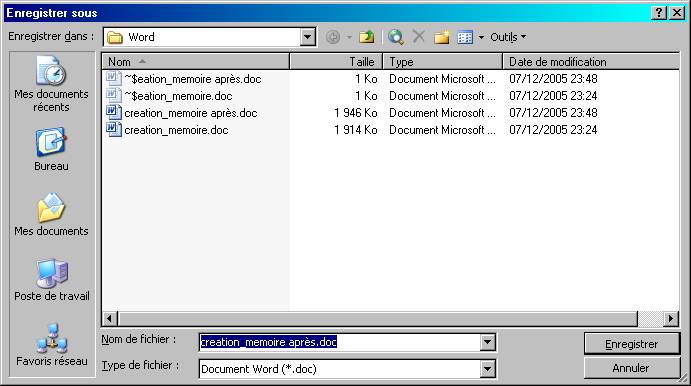Select file ~$eation_memoire après.doc
The width and height of the screenshot is (691, 386).
193,79
